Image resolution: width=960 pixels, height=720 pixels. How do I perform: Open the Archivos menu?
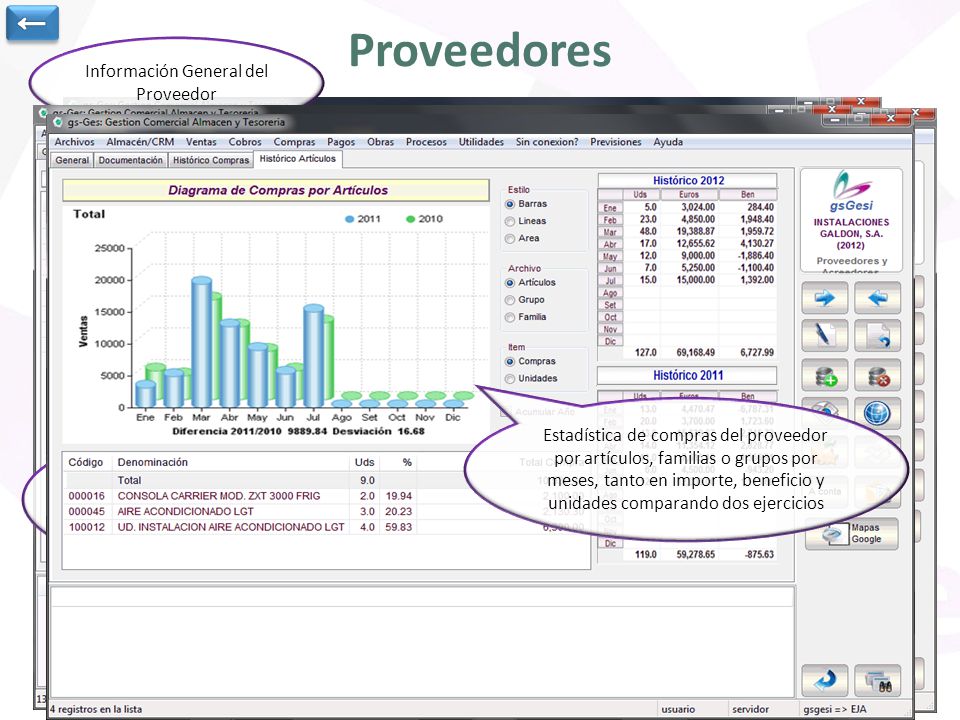click(74, 142)
